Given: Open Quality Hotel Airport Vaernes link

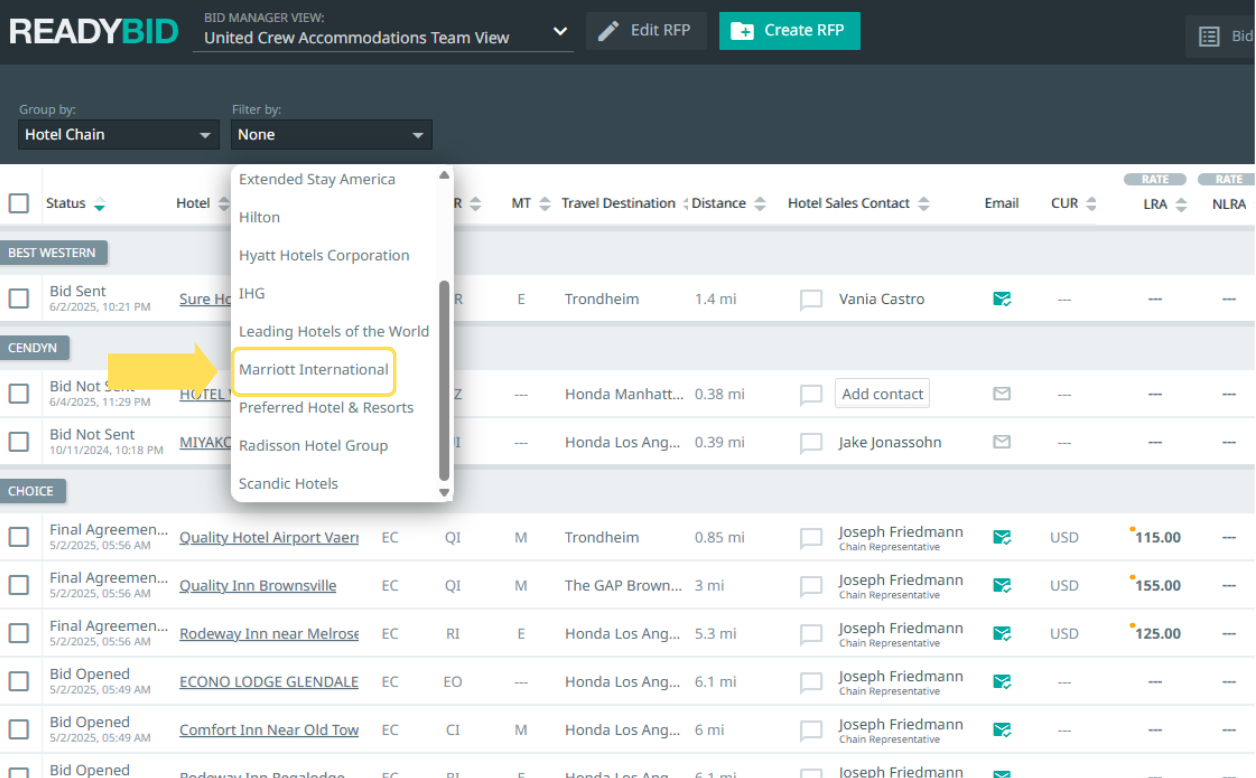Looking at the screenshot, I should [269, 538].
